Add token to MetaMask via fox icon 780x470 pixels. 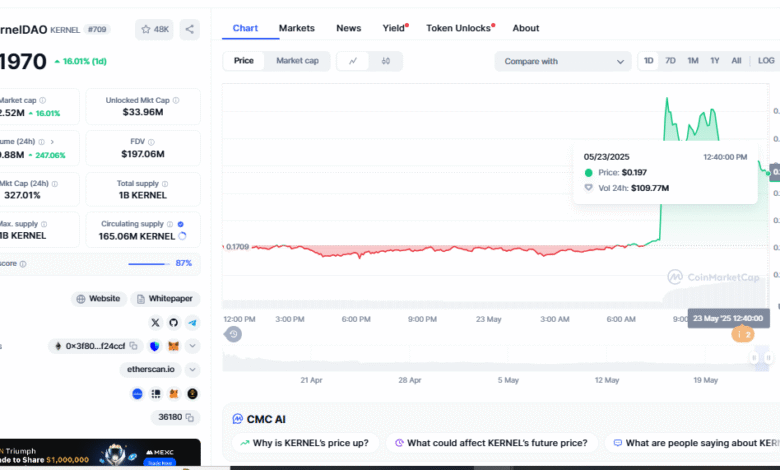click(x=173, y=346)
